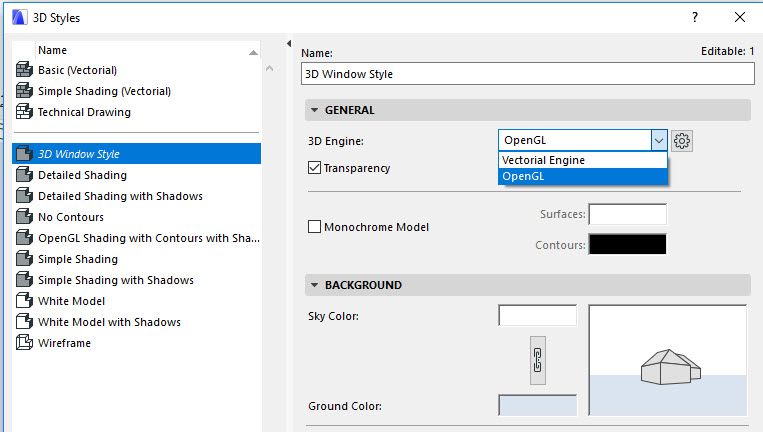Screen dimensions: 763x432
Task: Open the 3D Engine dropdown arrow
Action: click(658, 141)
